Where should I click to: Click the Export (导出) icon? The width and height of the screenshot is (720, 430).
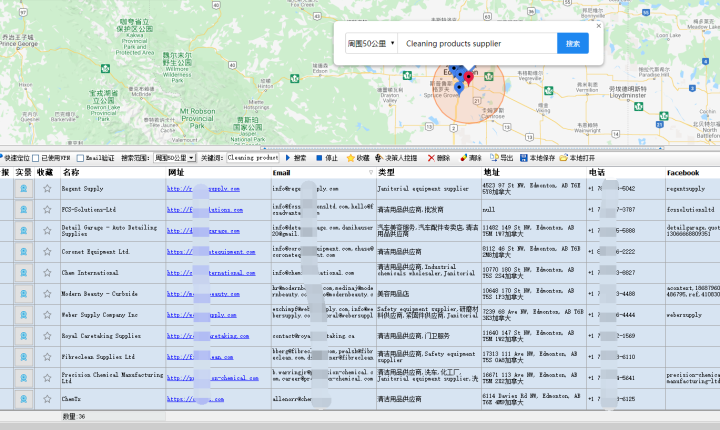[494, 158]
